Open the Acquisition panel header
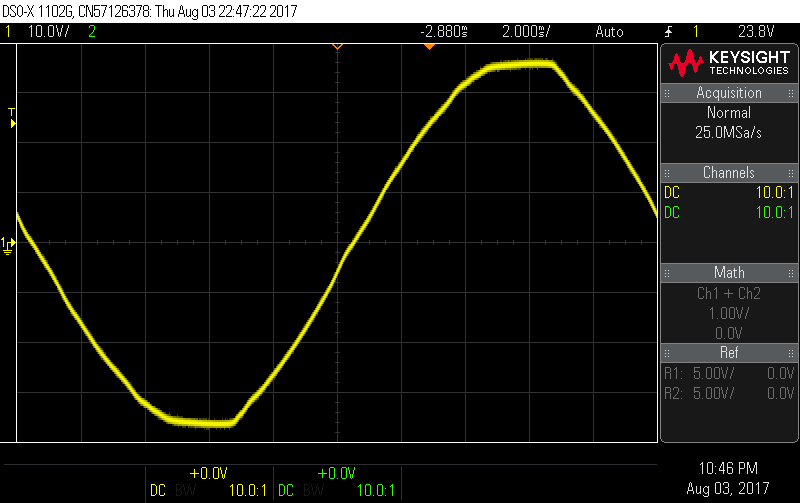This screenshot has height=503, width=800. [x=729, y=93]
